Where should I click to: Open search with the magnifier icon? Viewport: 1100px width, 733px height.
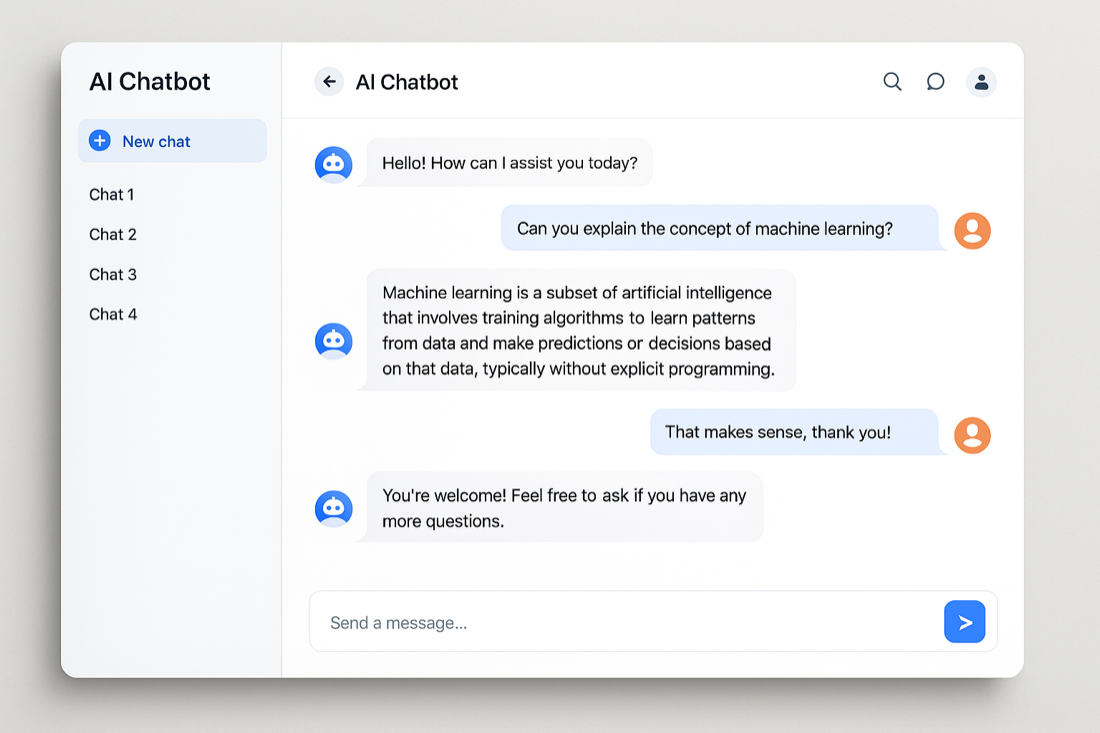coord(892,82)
